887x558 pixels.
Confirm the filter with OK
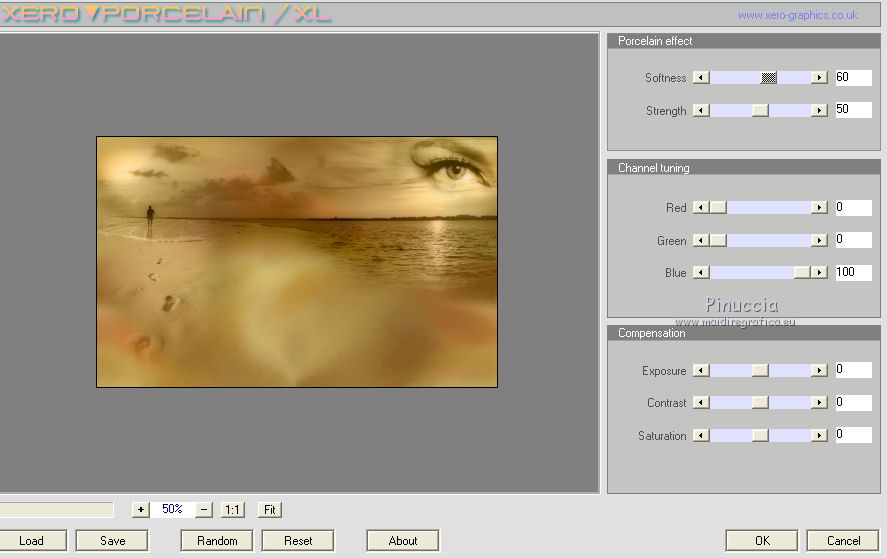pos(762,540)
